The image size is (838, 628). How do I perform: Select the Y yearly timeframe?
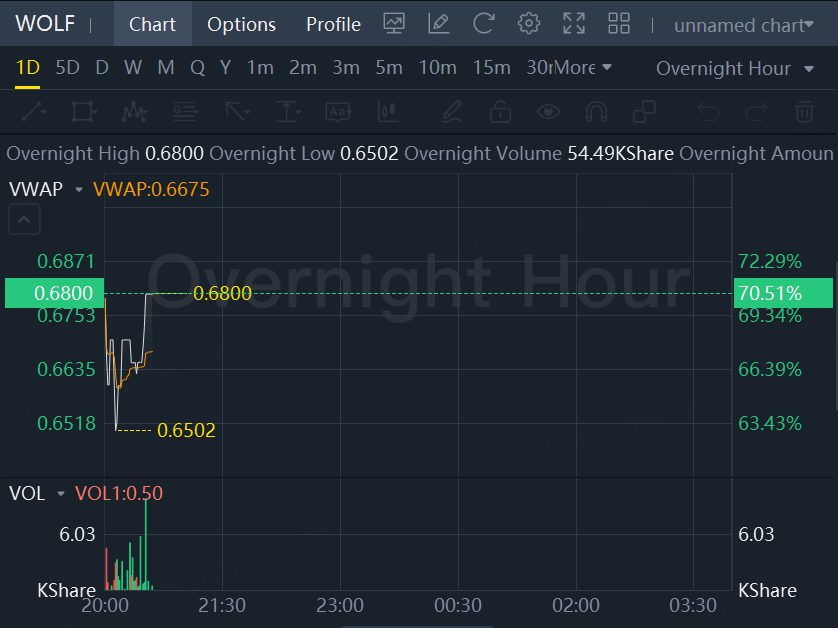226,68
